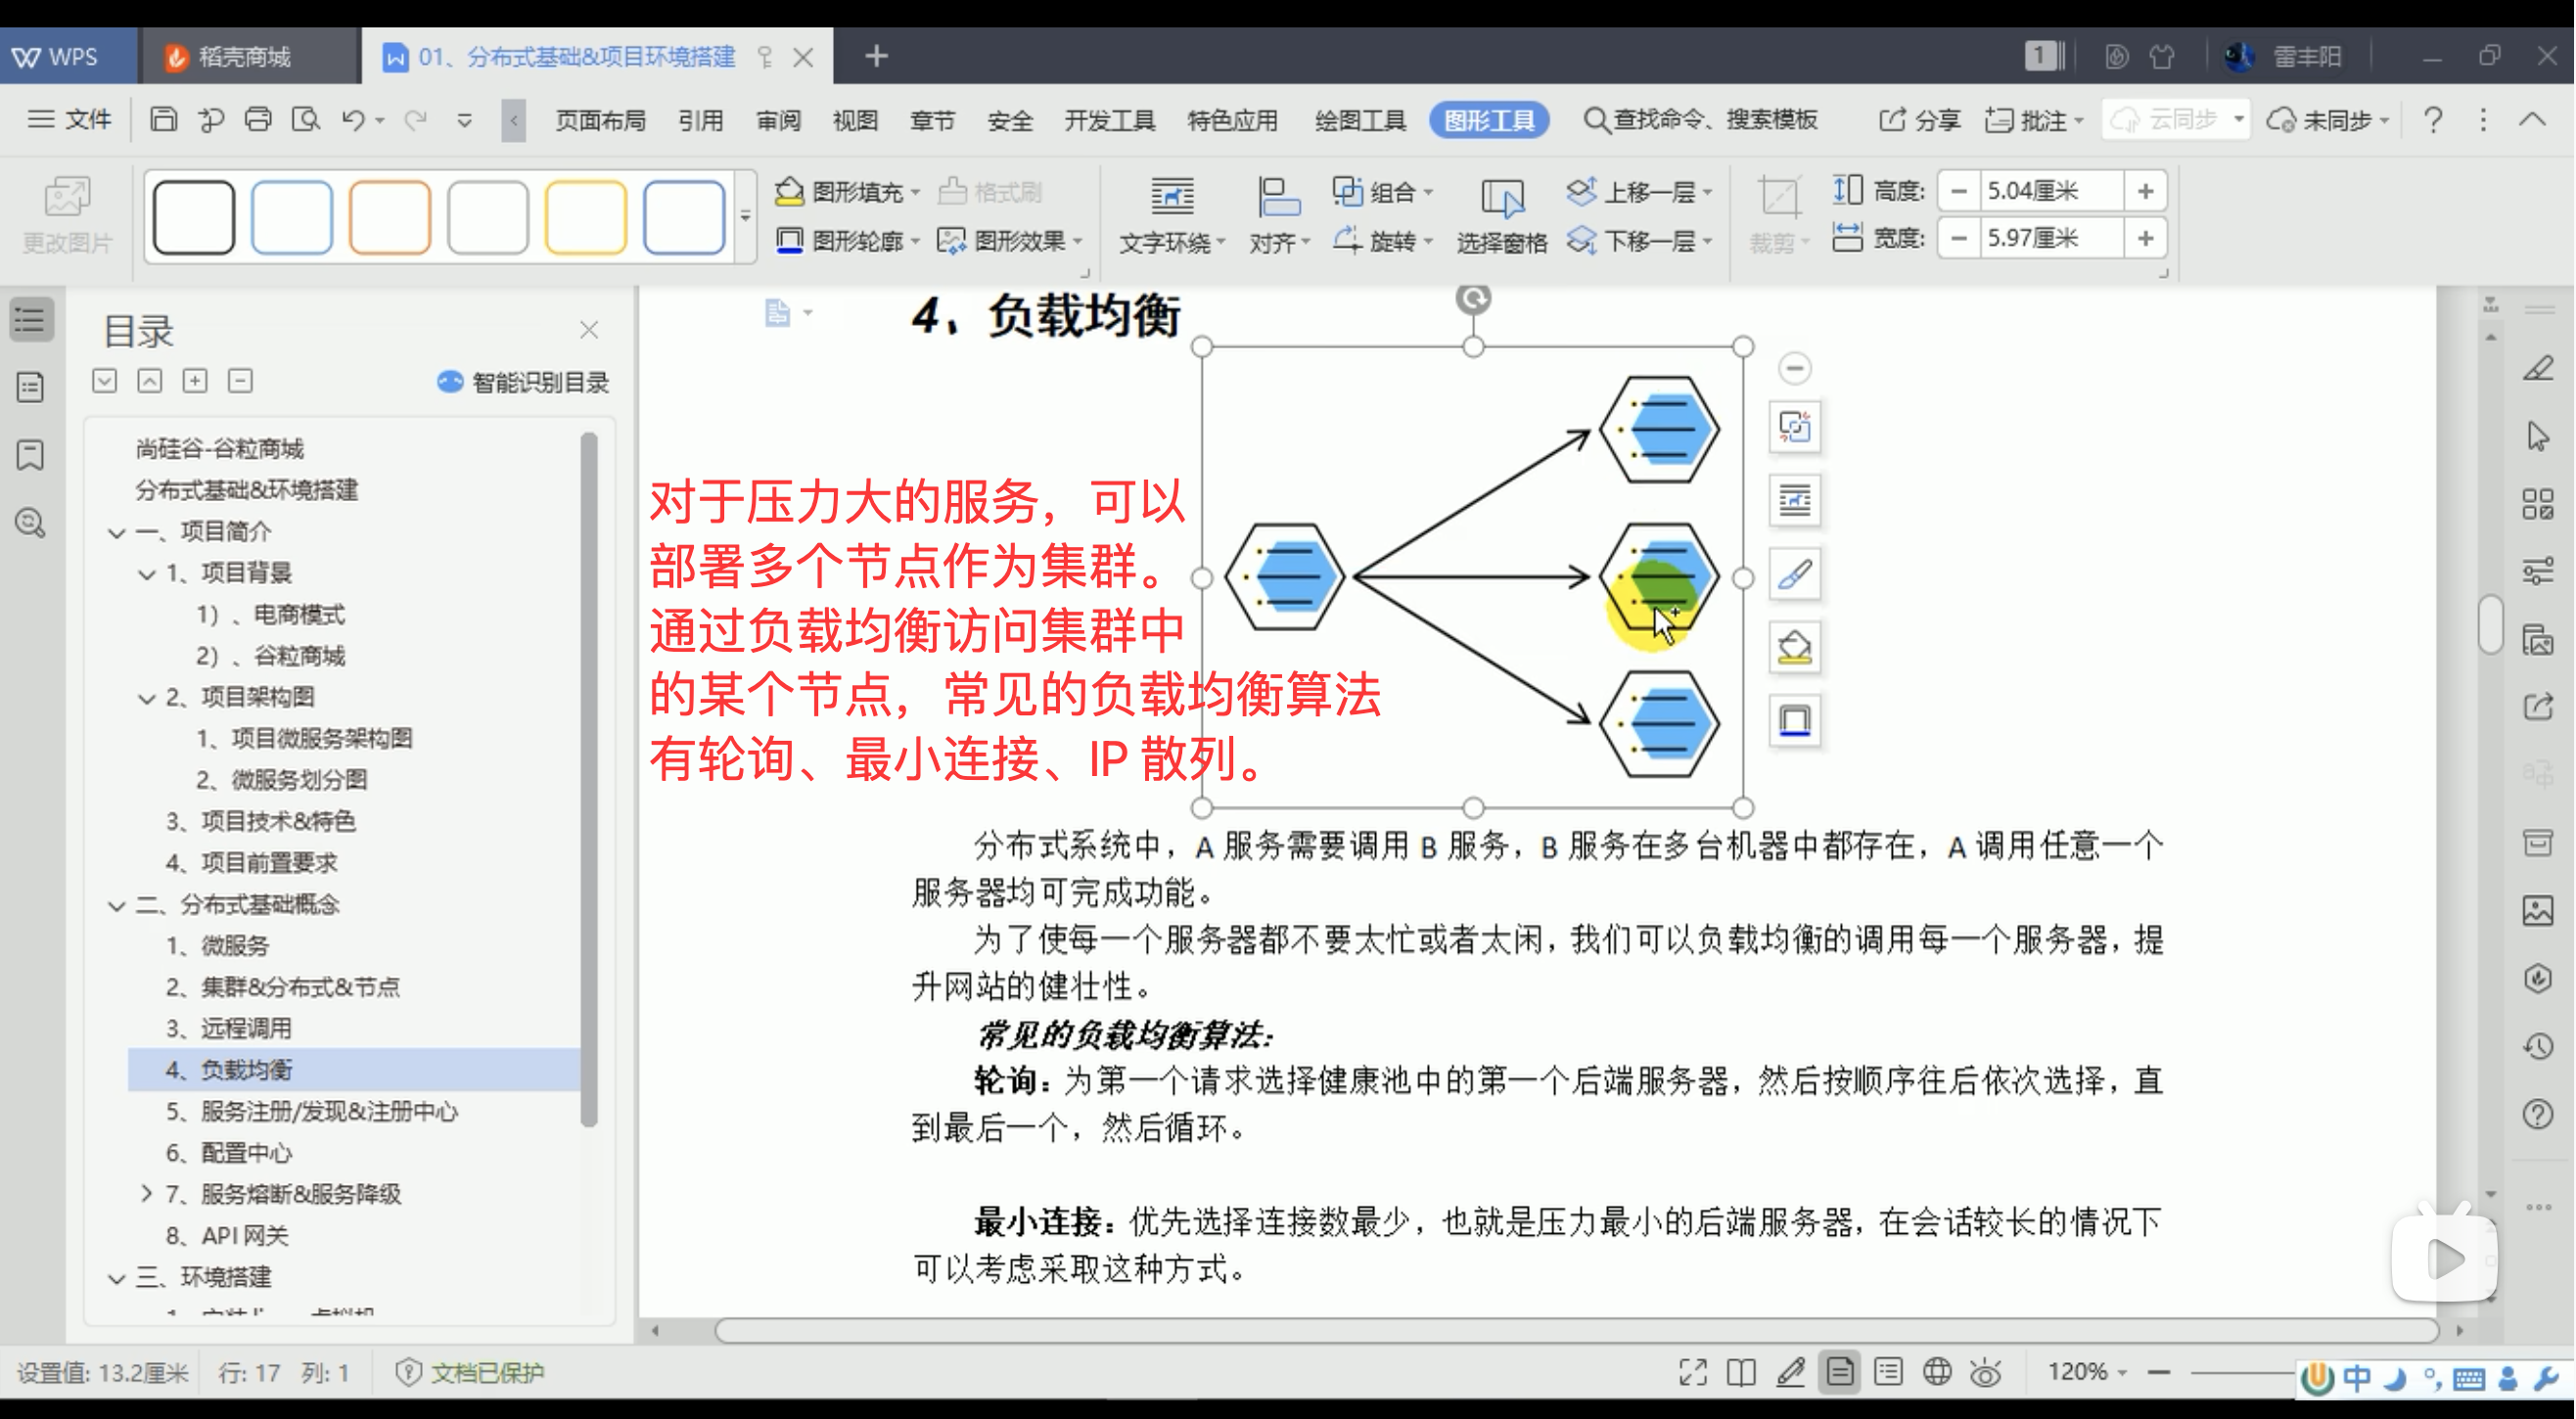Collapse the 二、分布式基础概念 outline section
This screenshot has height=1419, width=2576.
(x=117, y=905)
